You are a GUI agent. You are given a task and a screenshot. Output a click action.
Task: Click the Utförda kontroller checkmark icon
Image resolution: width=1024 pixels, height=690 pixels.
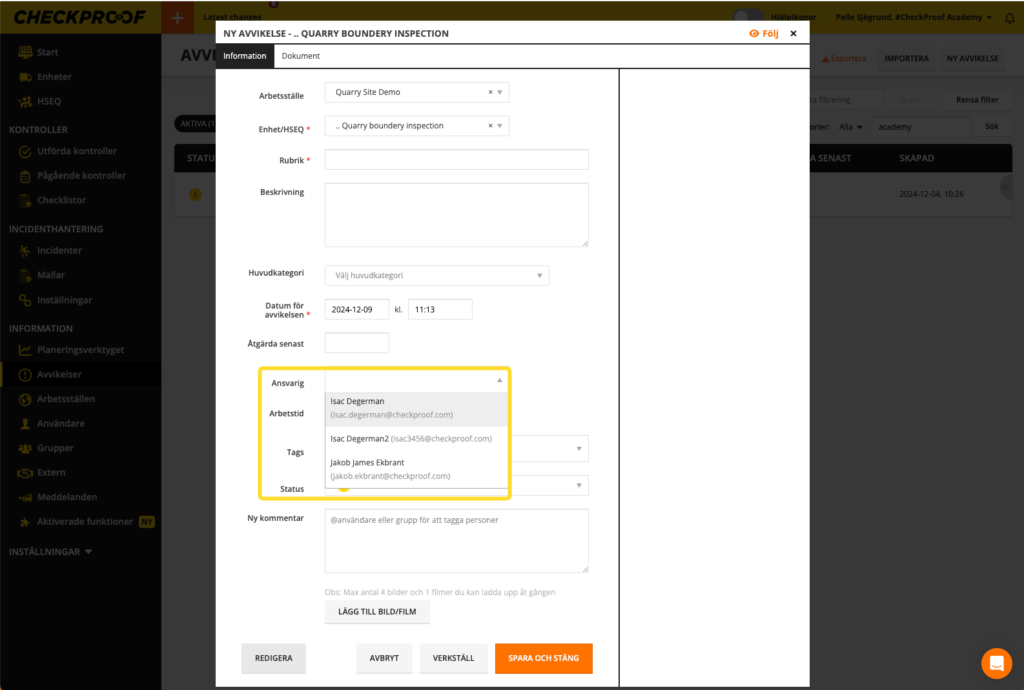[x=25, y=151]
